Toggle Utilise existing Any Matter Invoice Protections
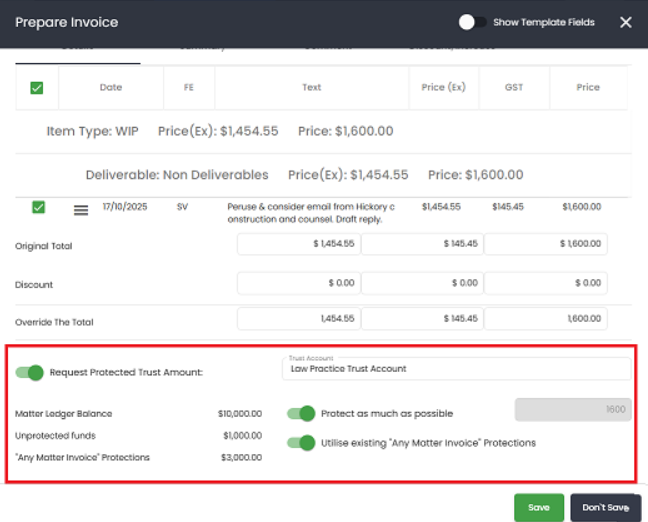This screenshot has width=648, height=522. pos(302,442)
